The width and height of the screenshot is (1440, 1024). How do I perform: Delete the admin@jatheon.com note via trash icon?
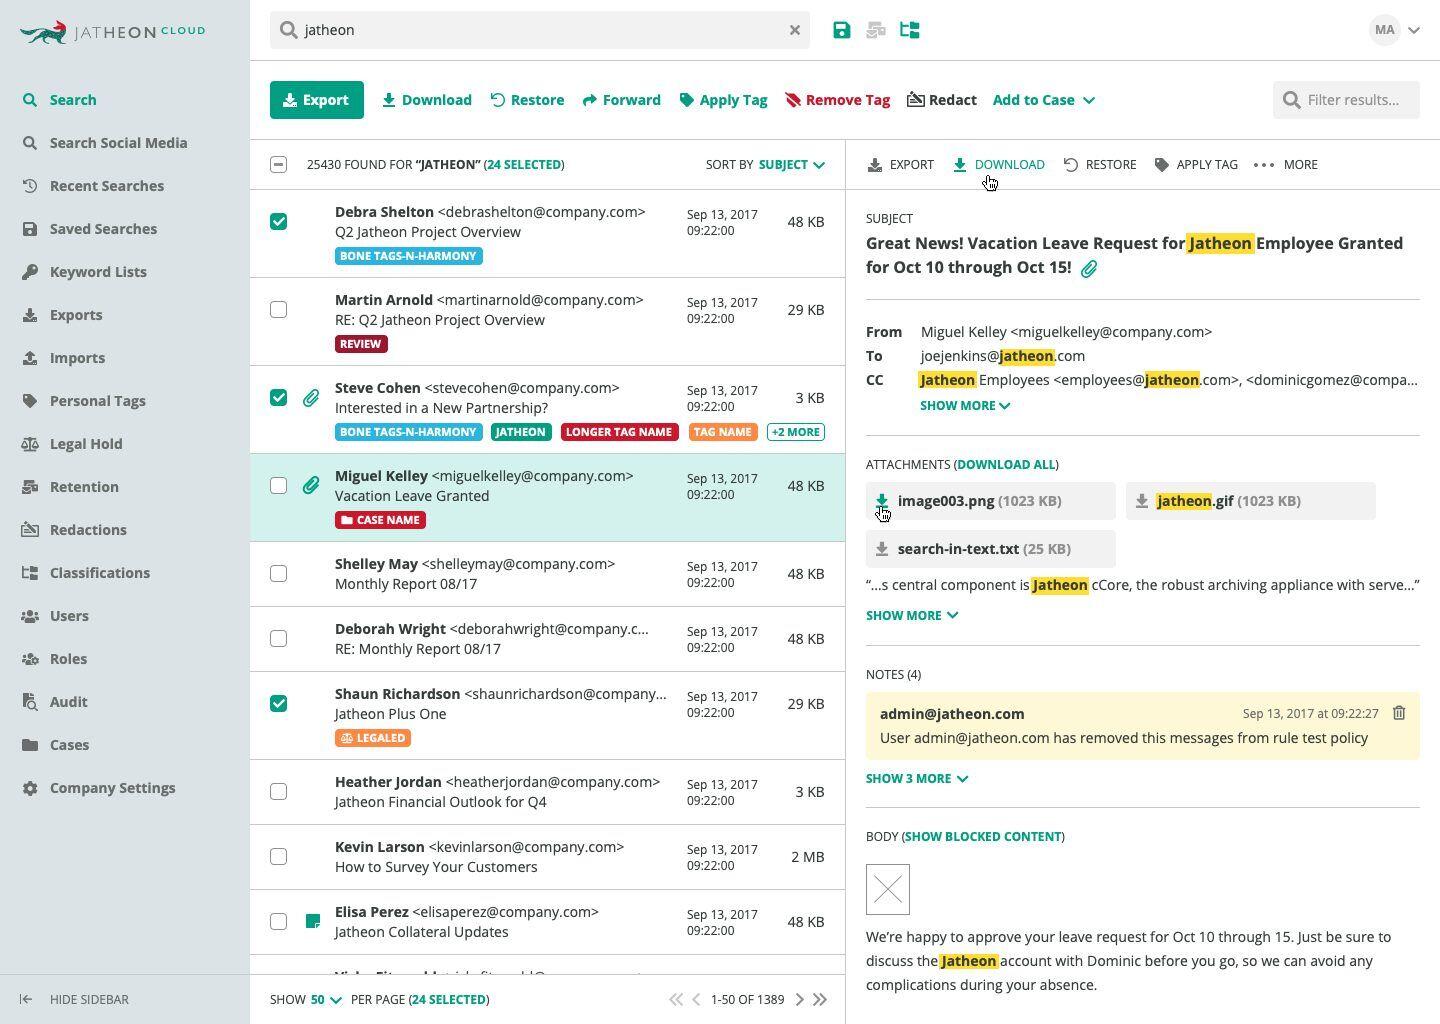(1399, 713)
